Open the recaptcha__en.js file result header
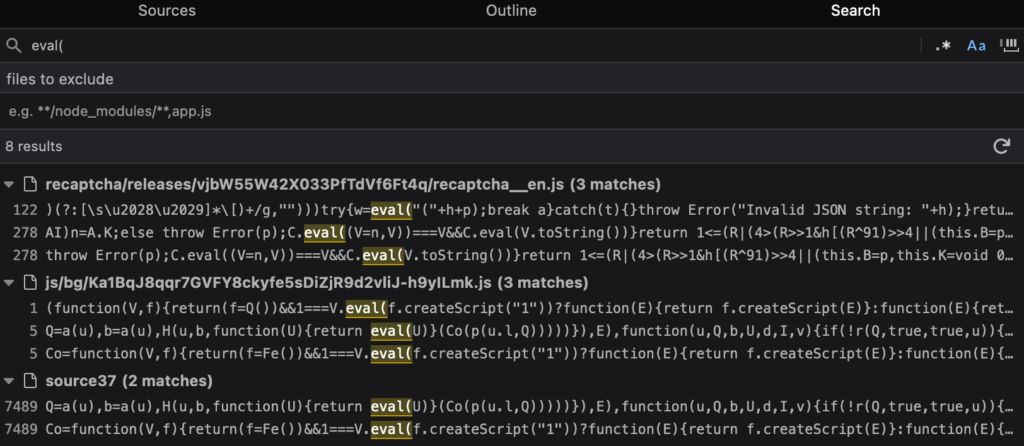Screen dimensions: 1024x446 [353, 185]
